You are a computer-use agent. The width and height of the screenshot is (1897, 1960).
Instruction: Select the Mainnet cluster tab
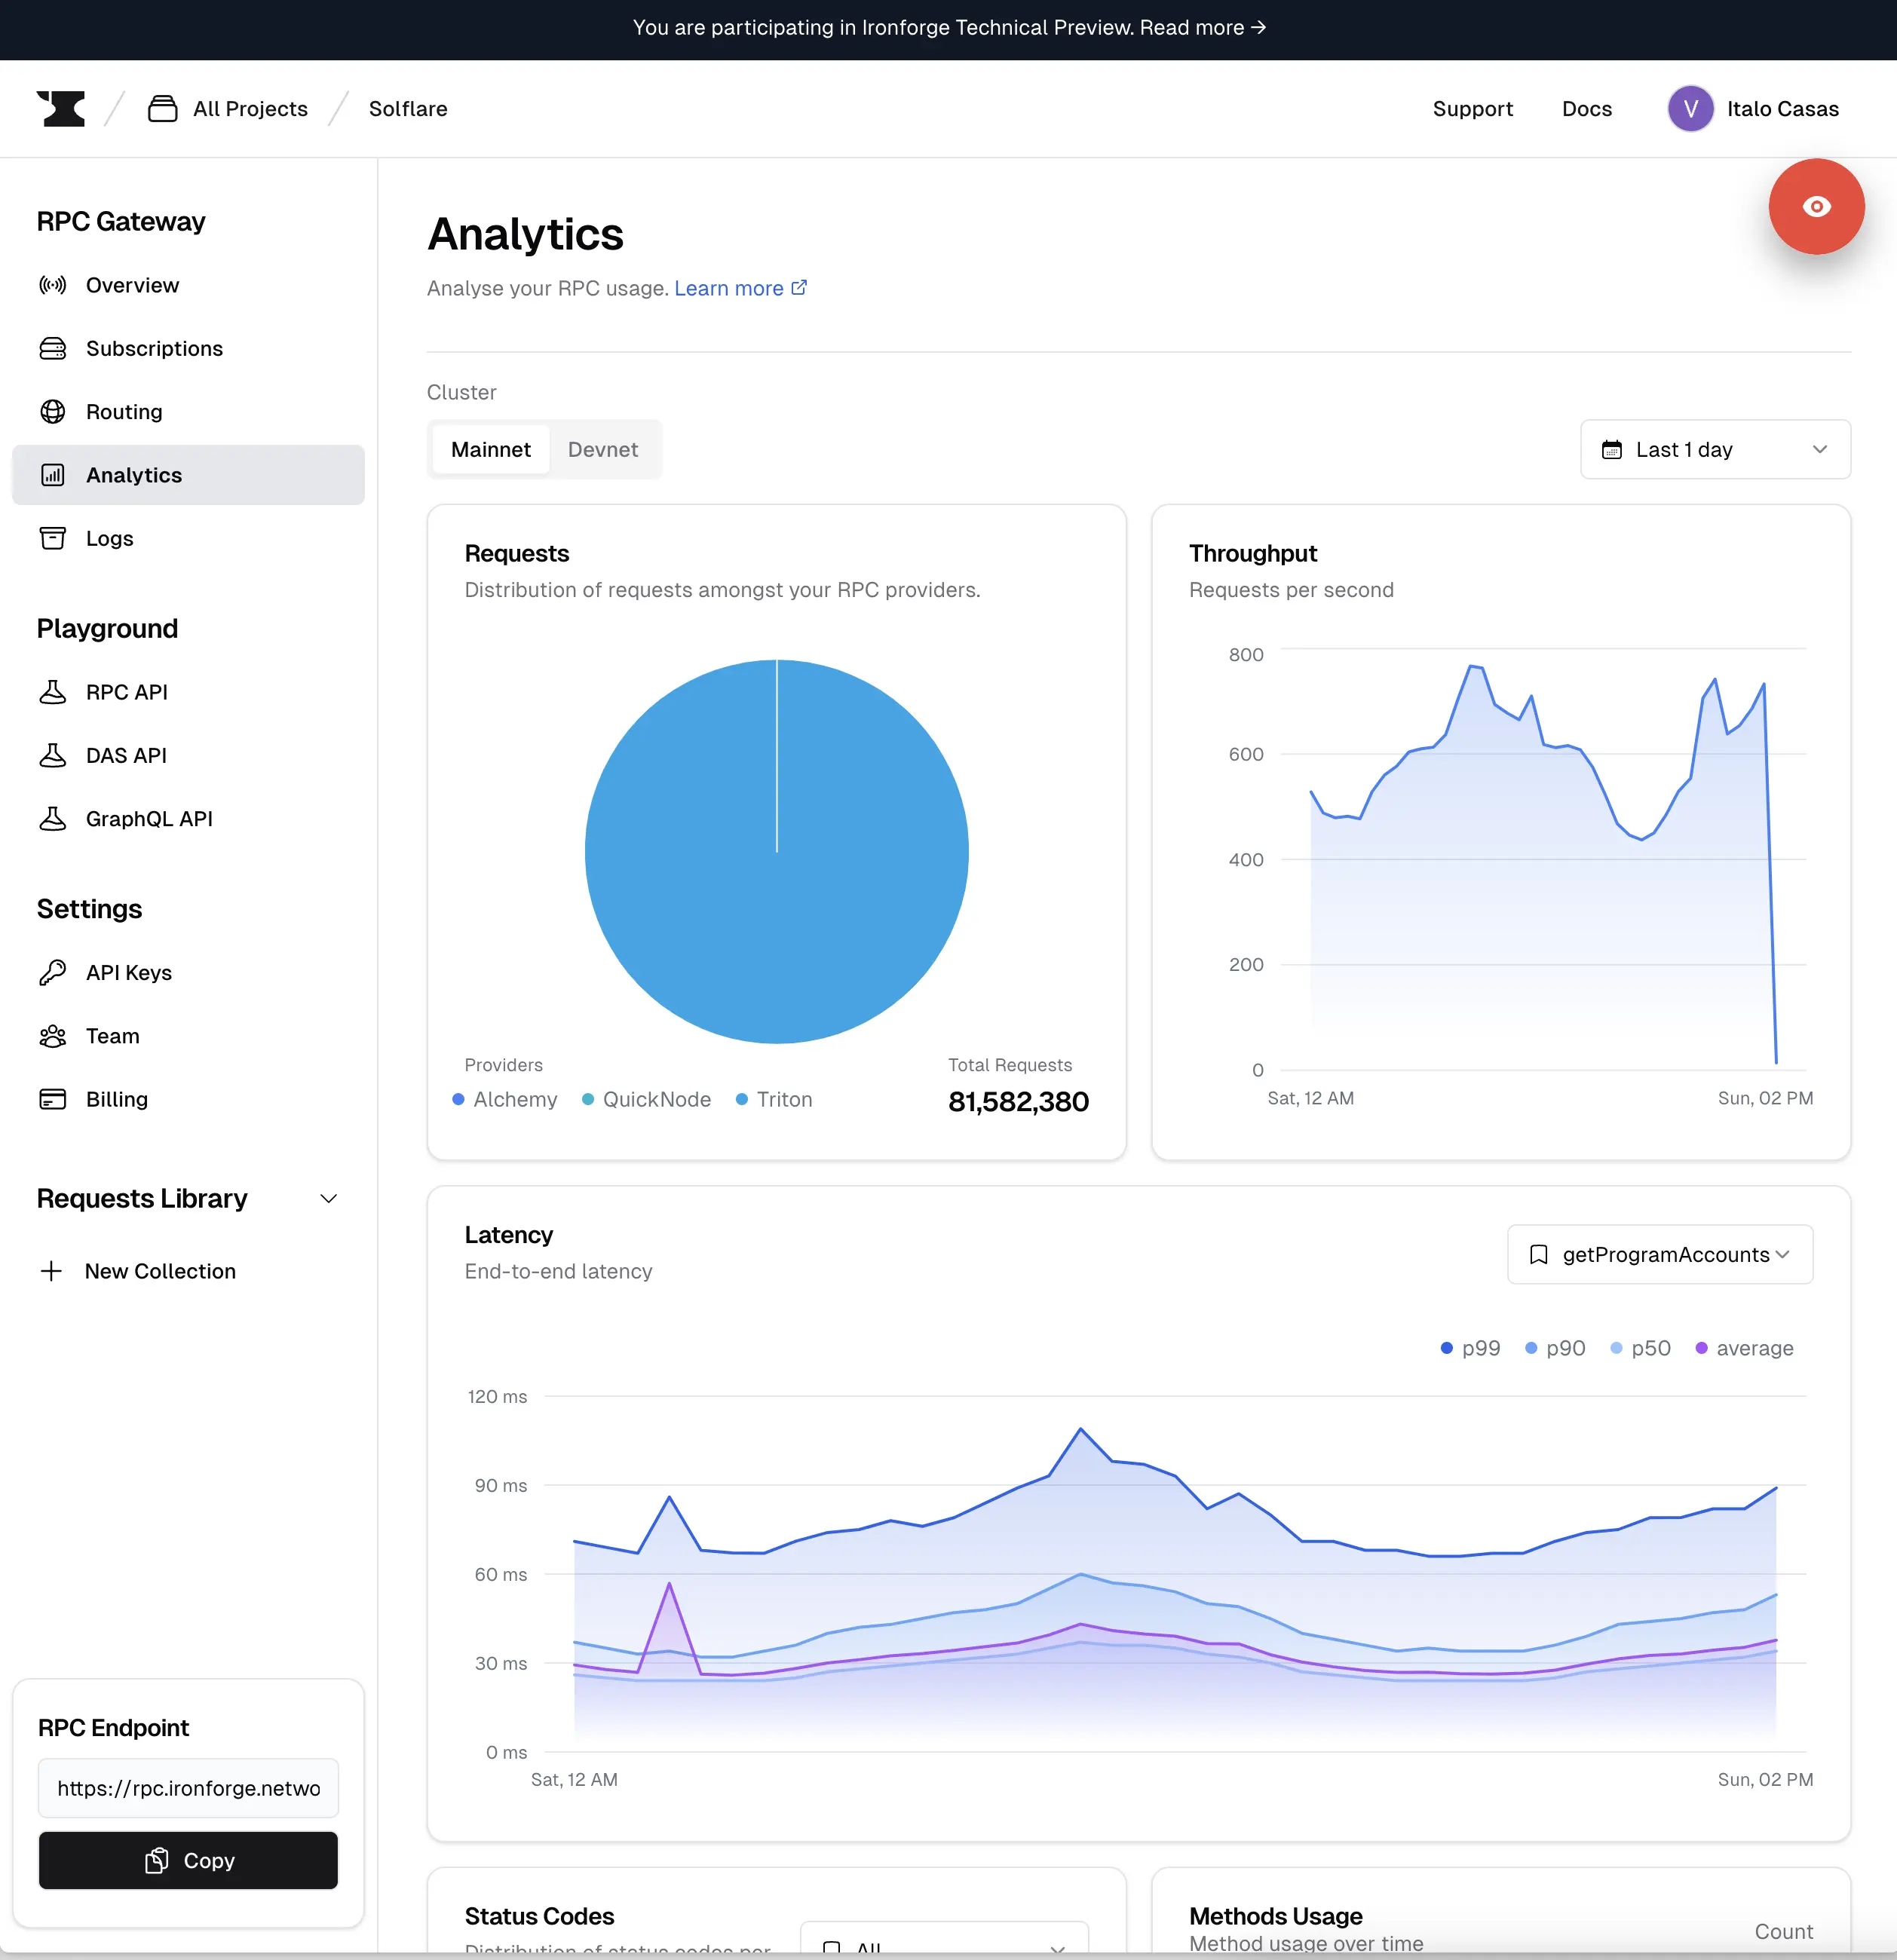click(x=491, y=449)
